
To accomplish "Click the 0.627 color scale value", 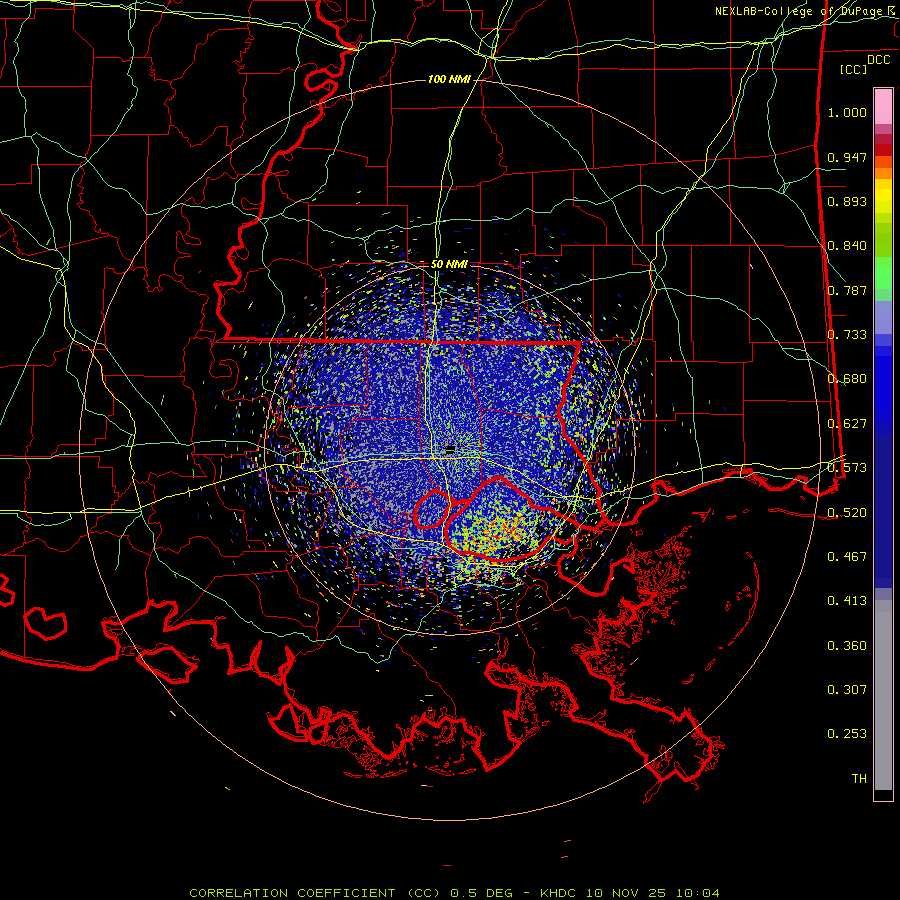I will pyautogui.click(x=847, y=424).
